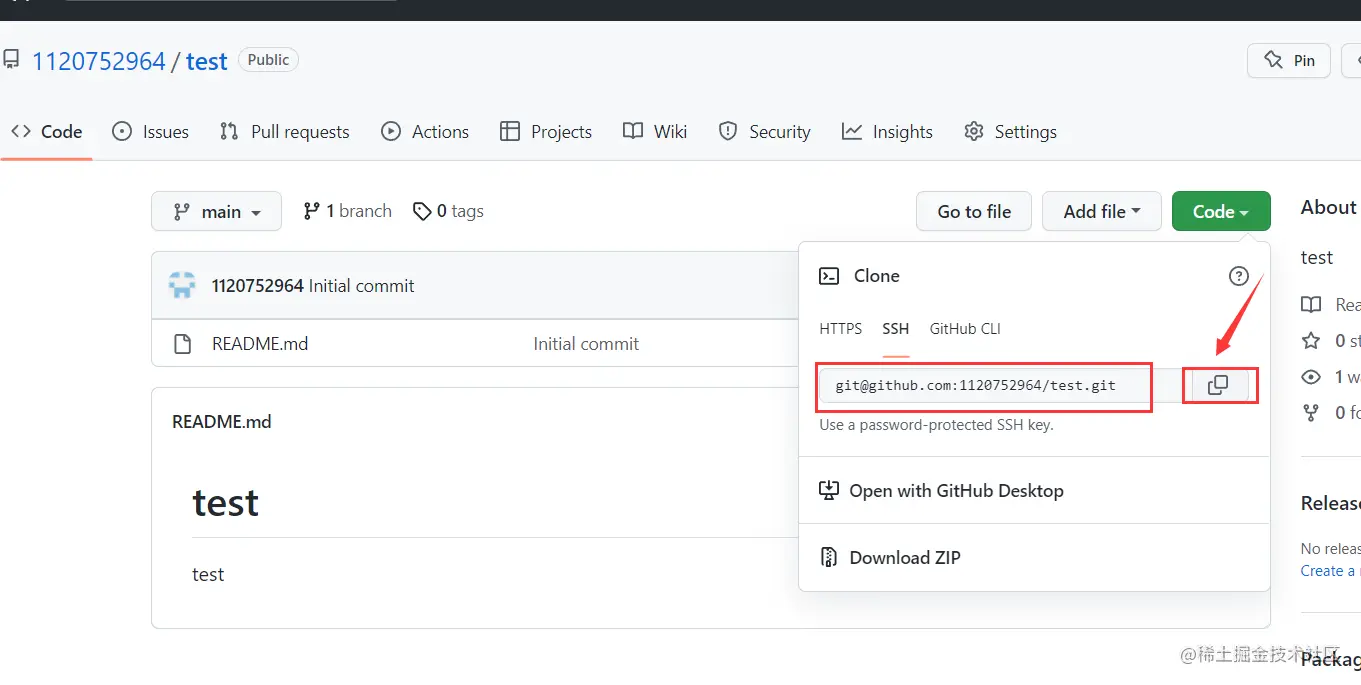Screen dimensions: 1361x685
Task: Open the Security tab
Action: click(x=765, y=131)
